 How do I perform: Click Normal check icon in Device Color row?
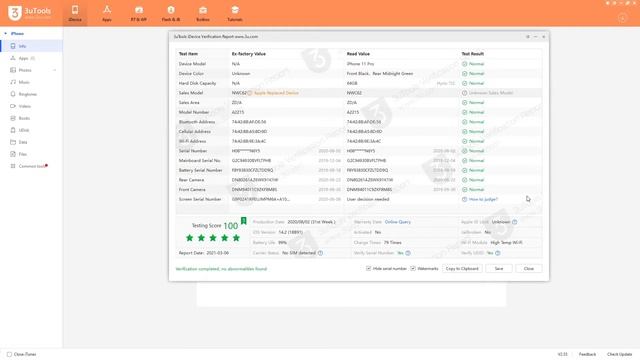[x=464, y=74]
